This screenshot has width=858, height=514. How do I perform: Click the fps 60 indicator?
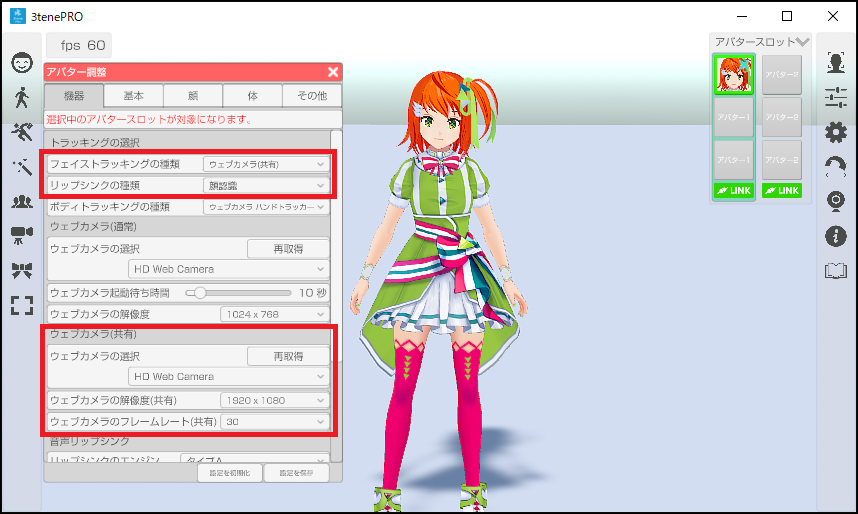coord(79,45)
